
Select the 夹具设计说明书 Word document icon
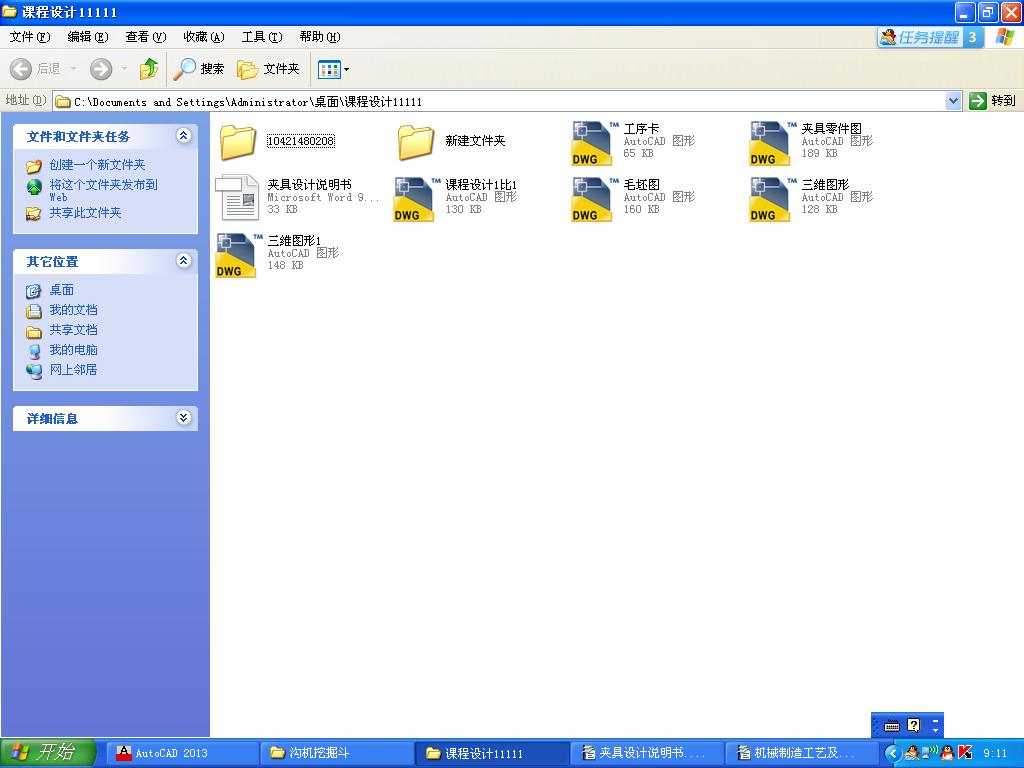point(237,197)
